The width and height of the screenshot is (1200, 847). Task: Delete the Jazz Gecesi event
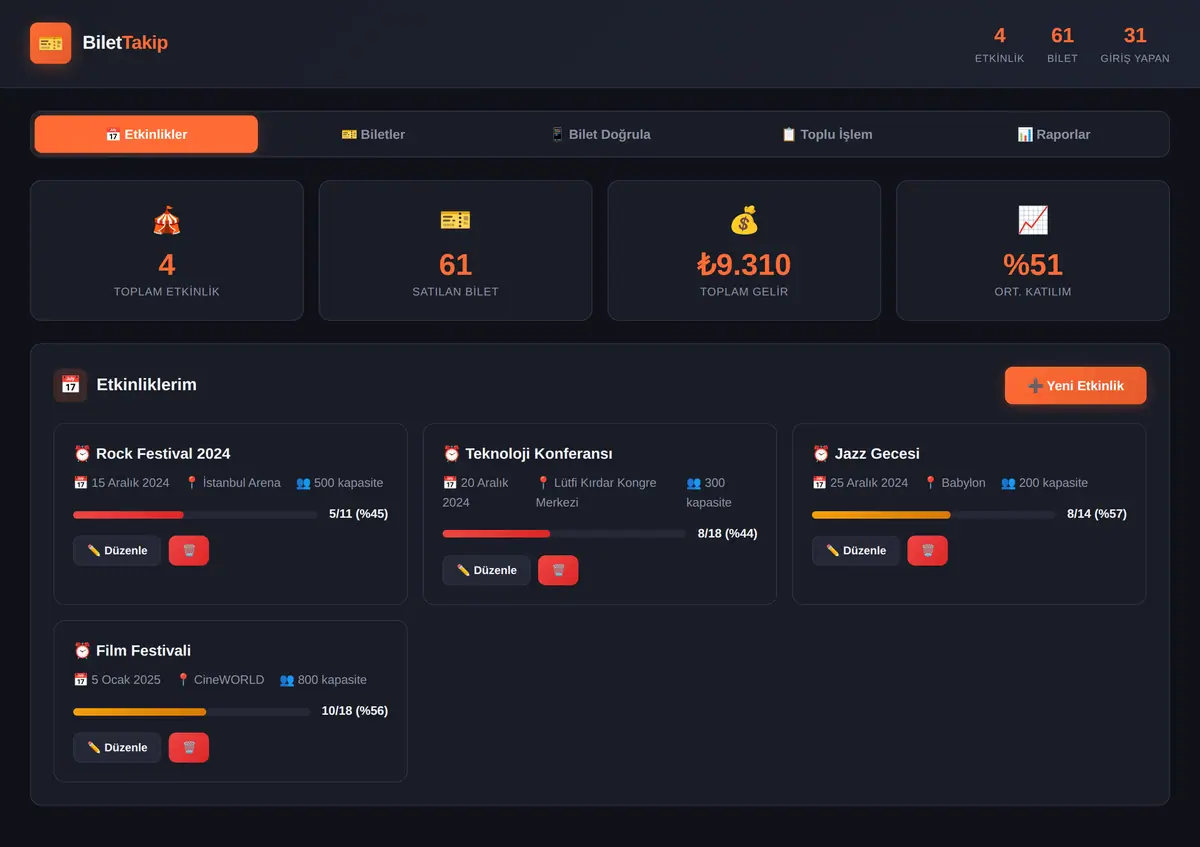(x=927, y=551)
